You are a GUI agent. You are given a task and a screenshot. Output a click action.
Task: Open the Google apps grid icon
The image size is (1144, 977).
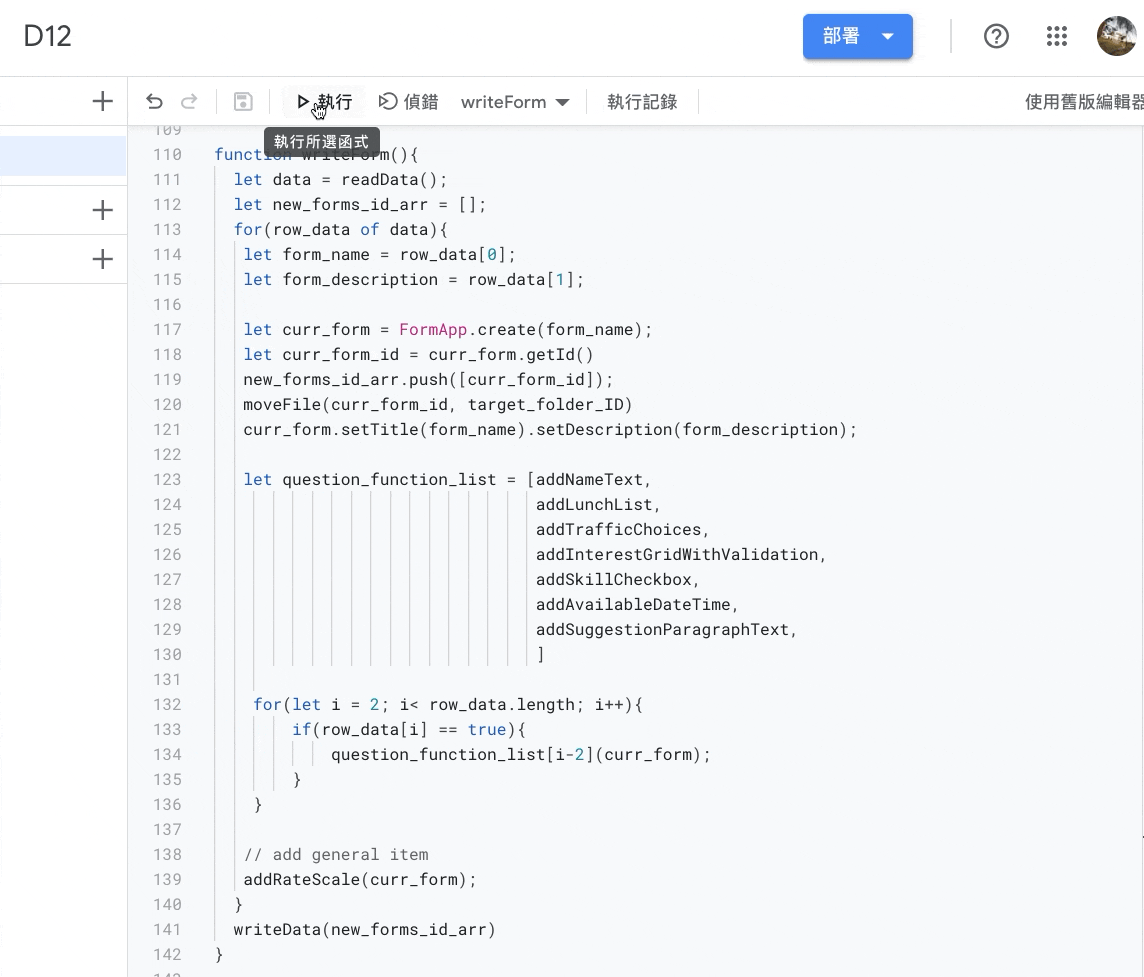click(x=1056, y=36)
